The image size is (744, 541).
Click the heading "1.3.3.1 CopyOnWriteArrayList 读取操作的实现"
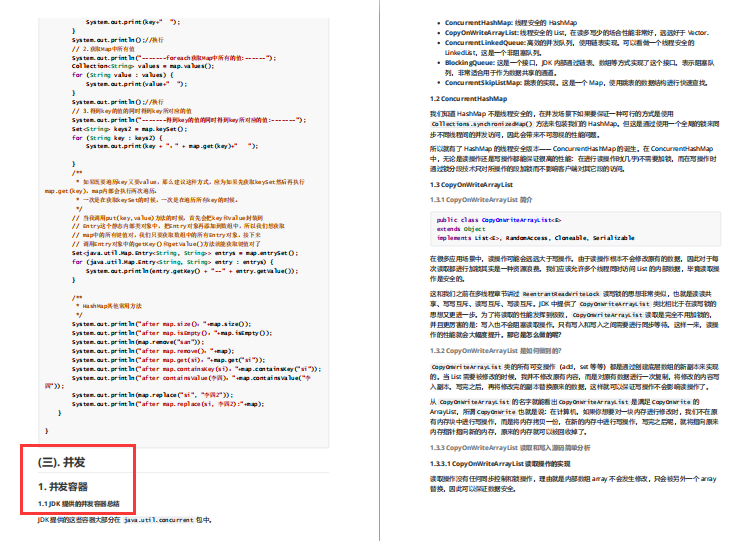500,464
